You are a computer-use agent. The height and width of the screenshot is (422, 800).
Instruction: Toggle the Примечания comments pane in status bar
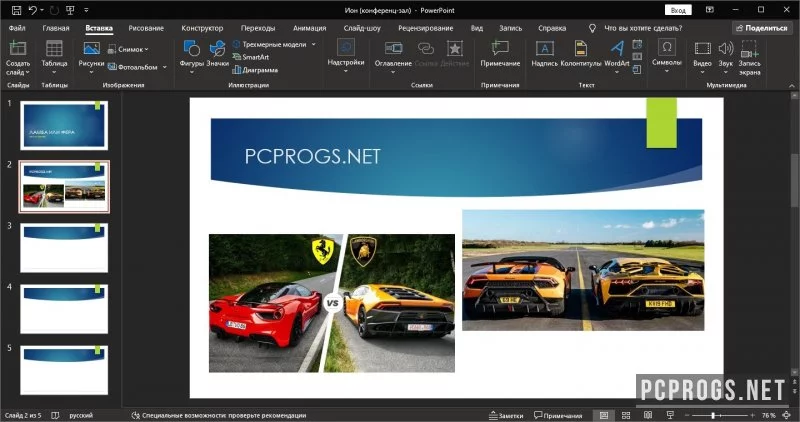pos(558,415)
